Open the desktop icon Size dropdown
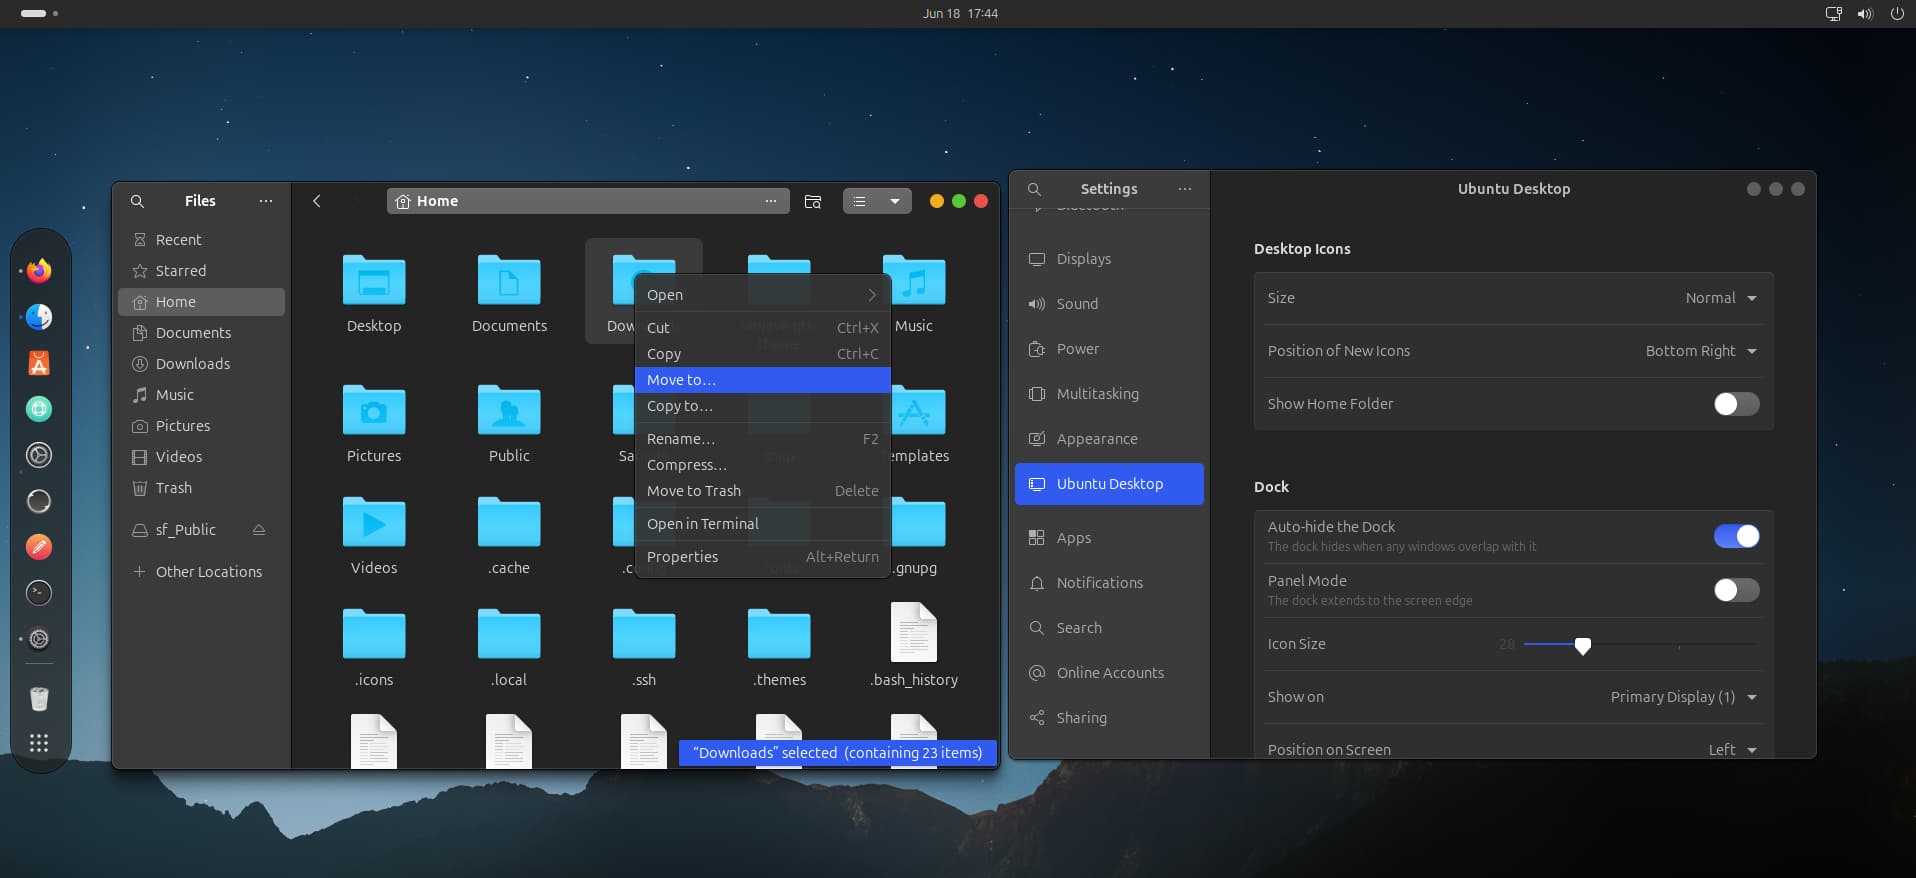1916x878 pixels. coord(1721,298)
